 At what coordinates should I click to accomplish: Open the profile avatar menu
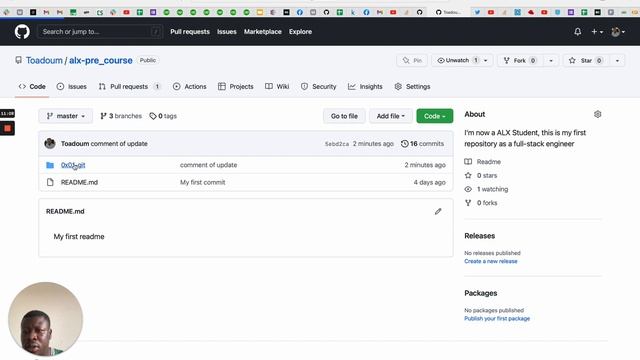click(618, 31)
